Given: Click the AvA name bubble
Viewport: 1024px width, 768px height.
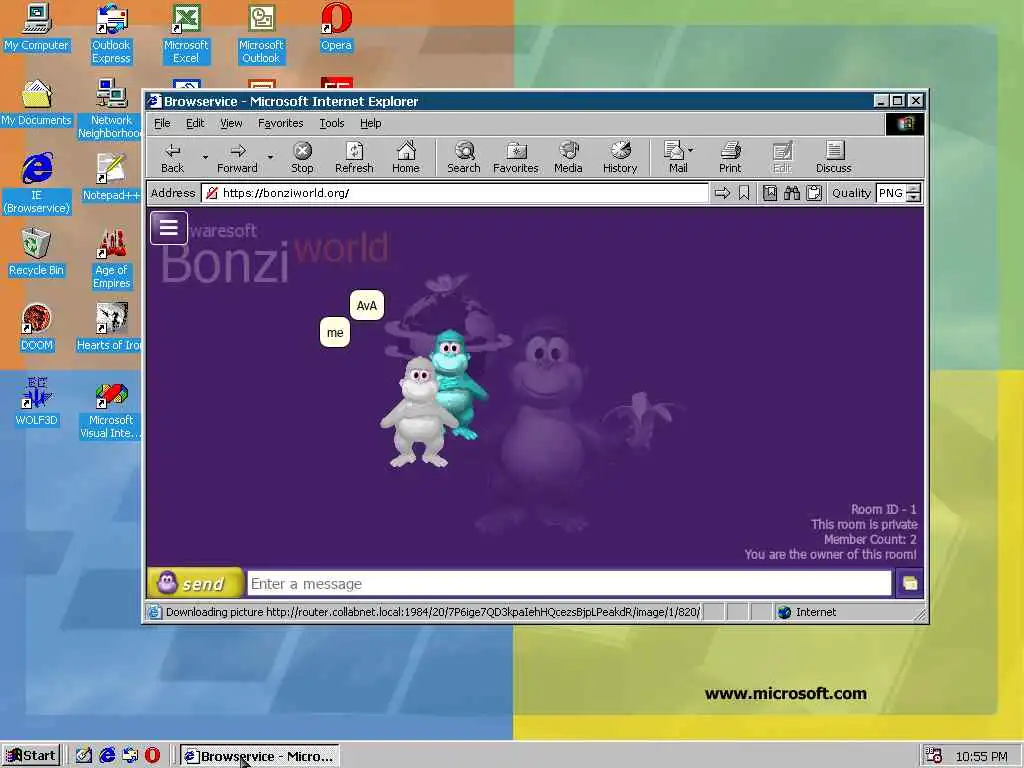Looking at the screenshot, I should click(x=367, y=306).
